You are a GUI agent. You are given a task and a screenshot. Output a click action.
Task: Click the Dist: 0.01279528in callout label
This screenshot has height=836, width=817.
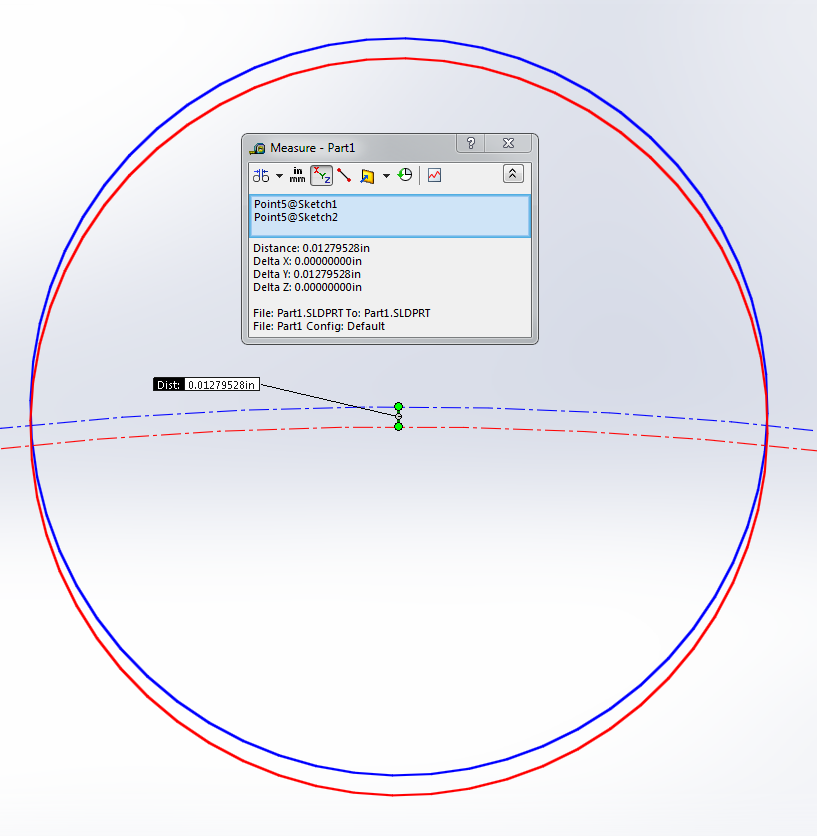pyautogui.click(x=207, y=384)
